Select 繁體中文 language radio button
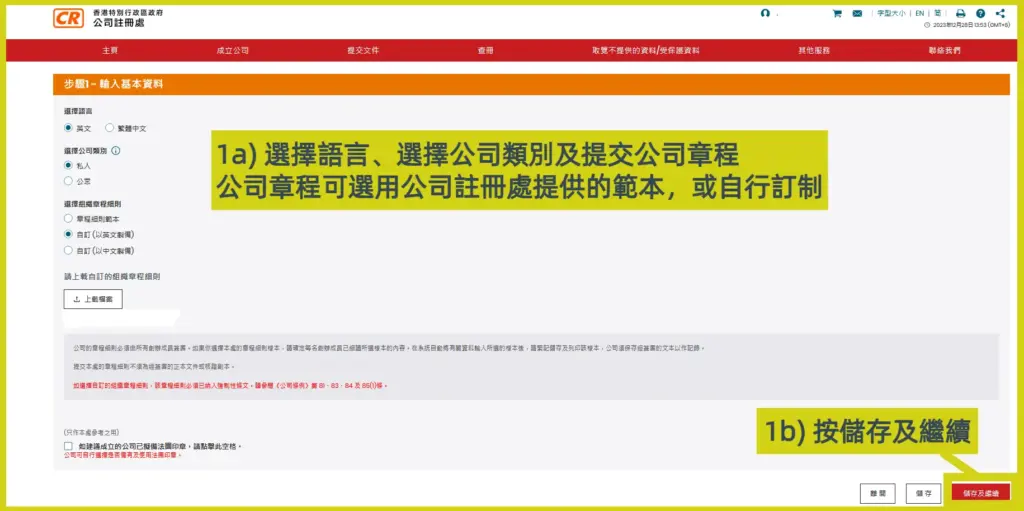The image size is (1024, 511). click(111, 129)
